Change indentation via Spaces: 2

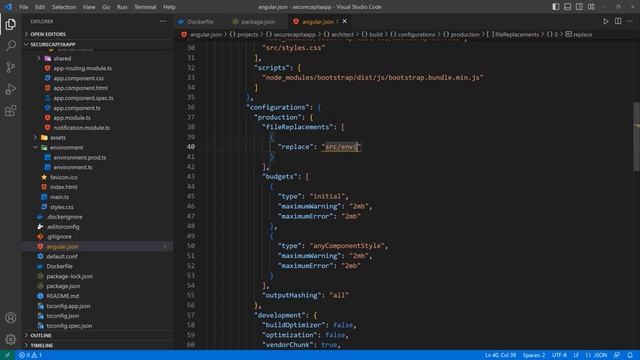[x=534, y=355]
